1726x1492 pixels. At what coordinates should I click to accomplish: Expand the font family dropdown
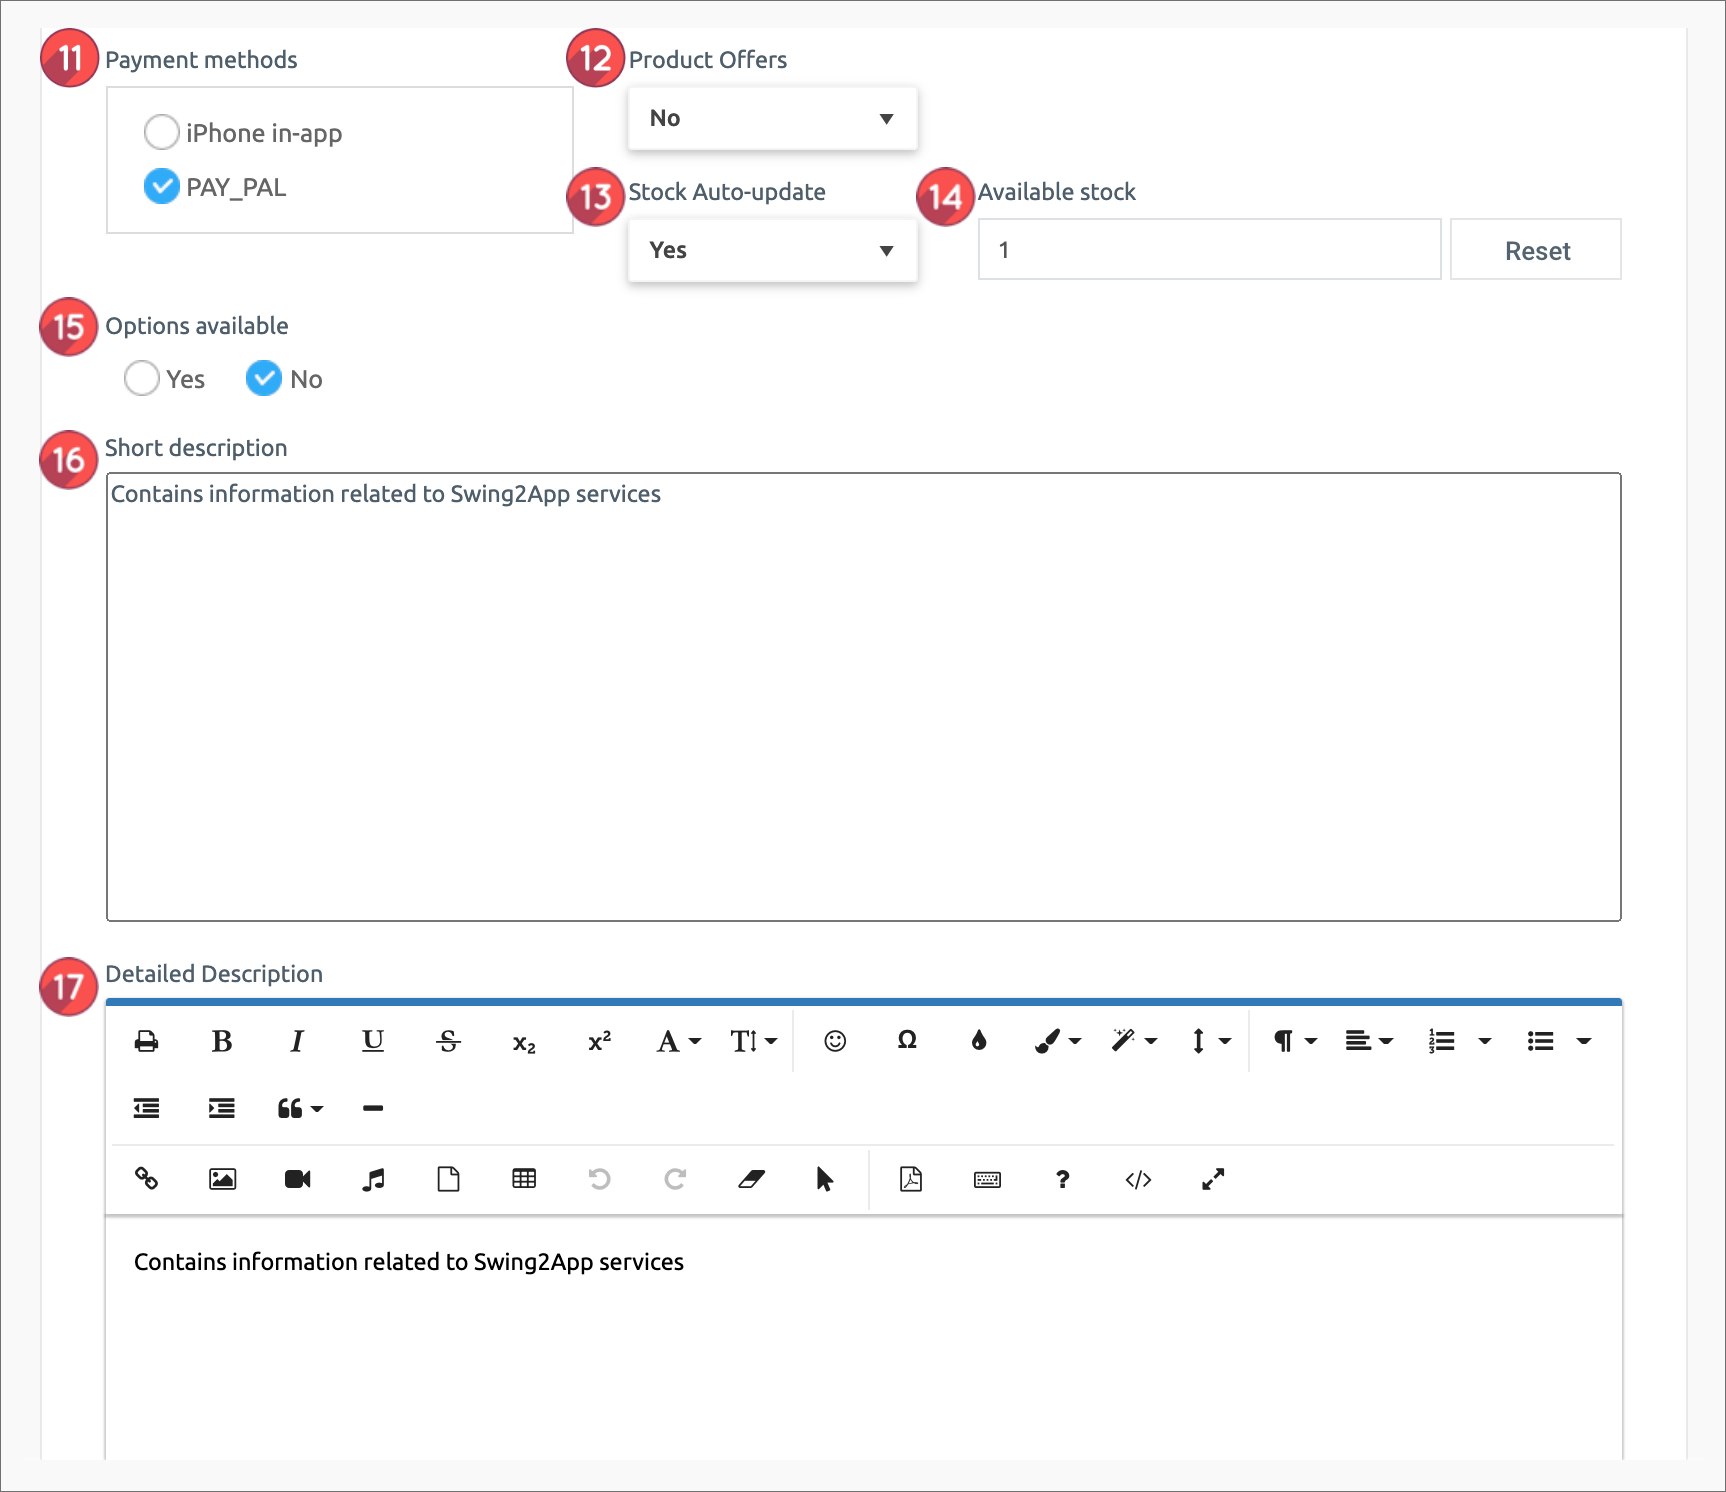tap(678, 1042)
